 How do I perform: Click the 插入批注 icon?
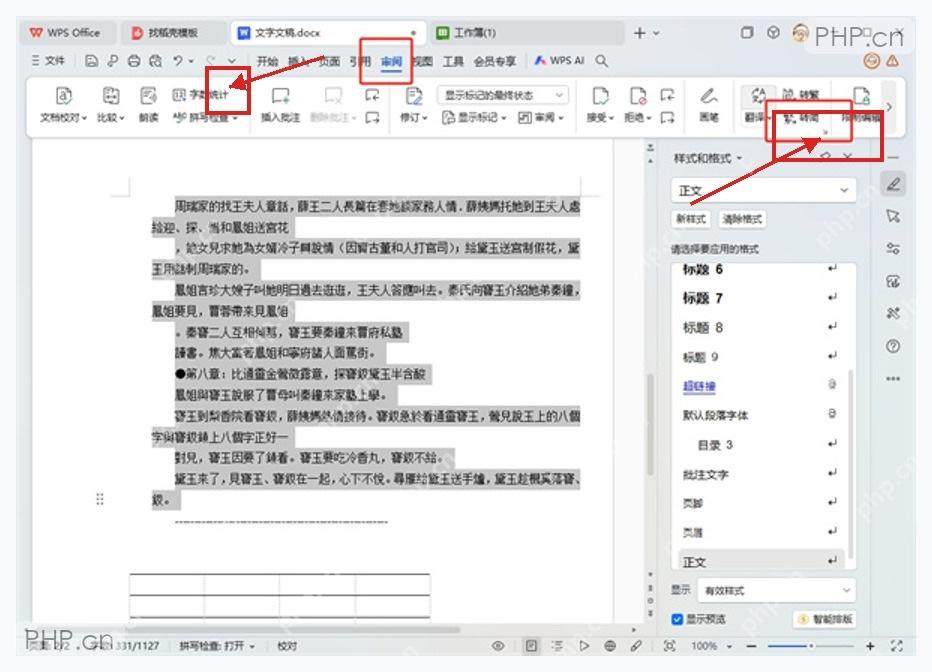click(x=280, y=96)
